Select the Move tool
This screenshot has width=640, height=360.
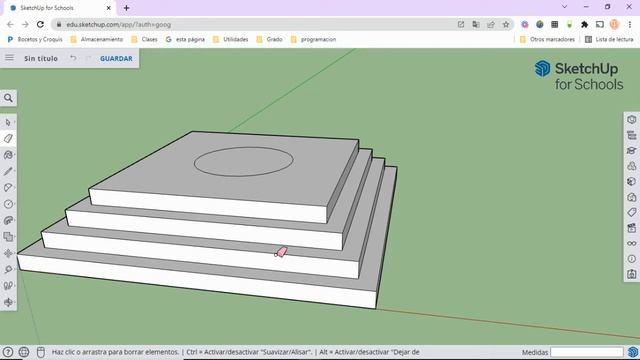coord(8,253)
